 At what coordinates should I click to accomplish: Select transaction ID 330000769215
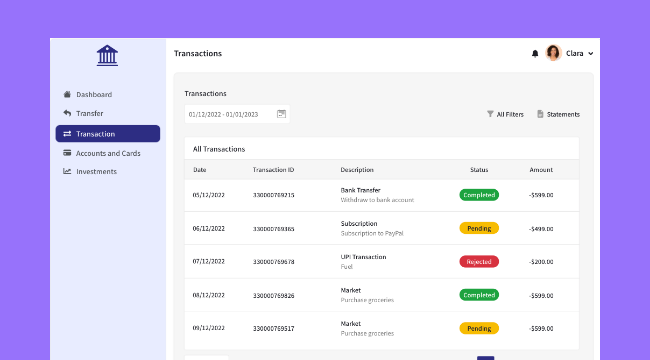point(274,195)
